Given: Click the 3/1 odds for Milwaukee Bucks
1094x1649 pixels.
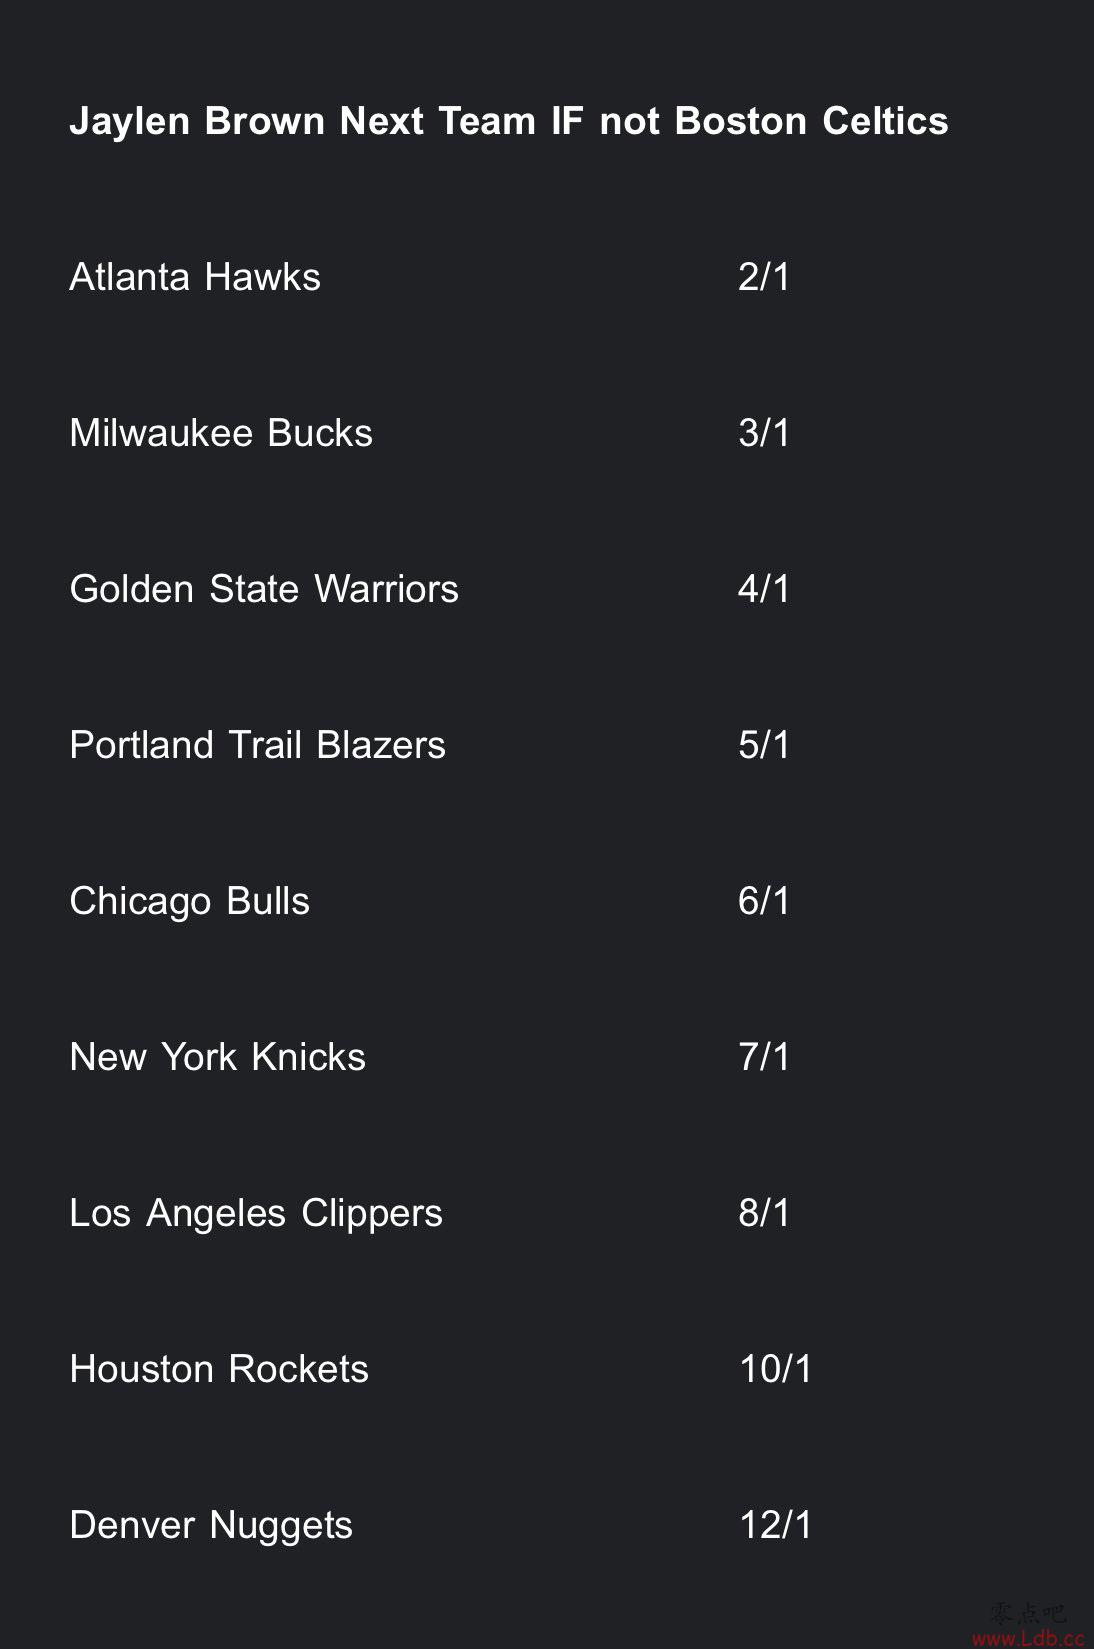Looking at the screenshot, I should [764, 433].
